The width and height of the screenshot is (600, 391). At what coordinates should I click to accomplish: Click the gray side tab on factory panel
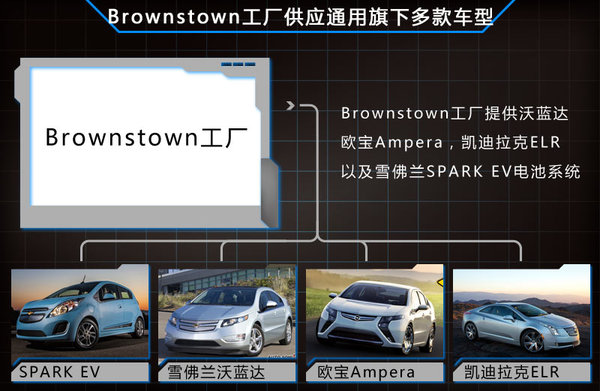tap(270, 193)
